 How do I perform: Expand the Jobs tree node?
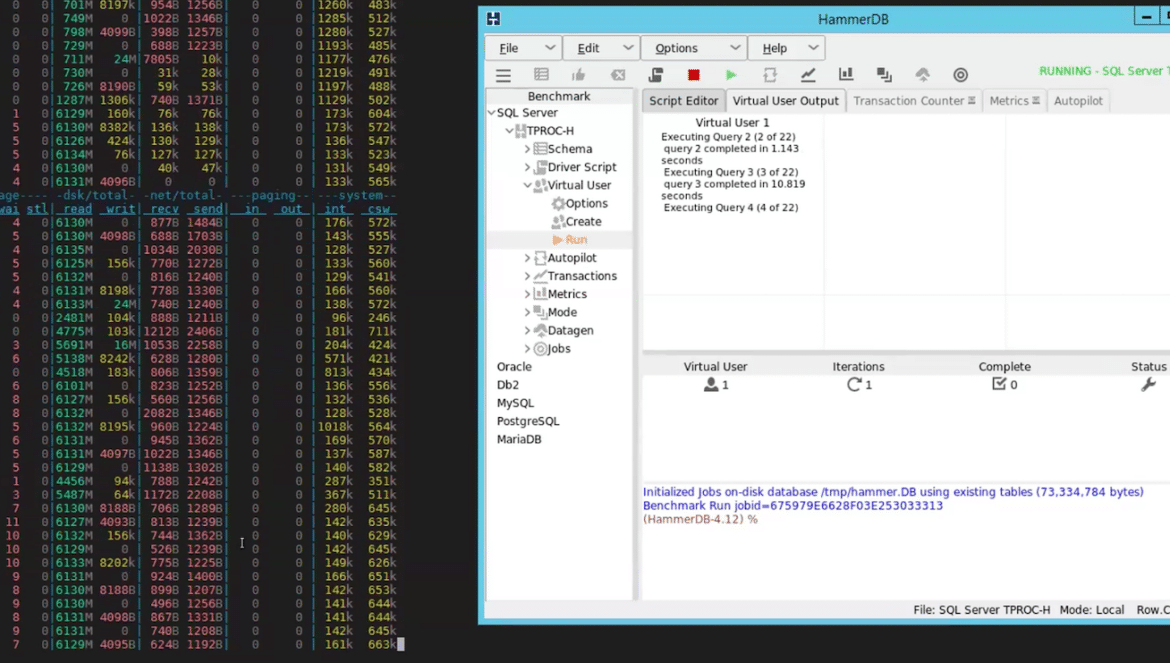pyautogui.click(x=528, y=348)
